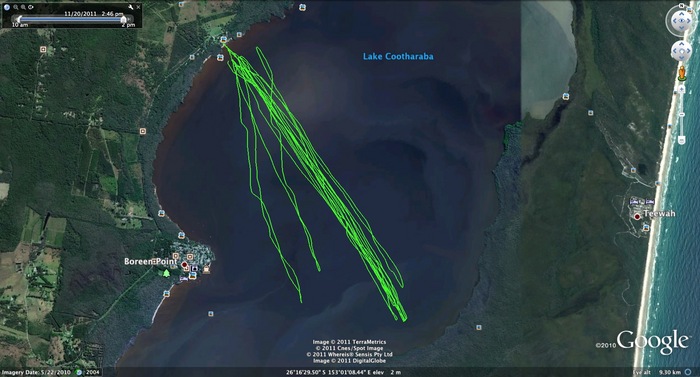Select the Street View pegman icon
This screenshot has width=700, height=377.
(682, 73)
